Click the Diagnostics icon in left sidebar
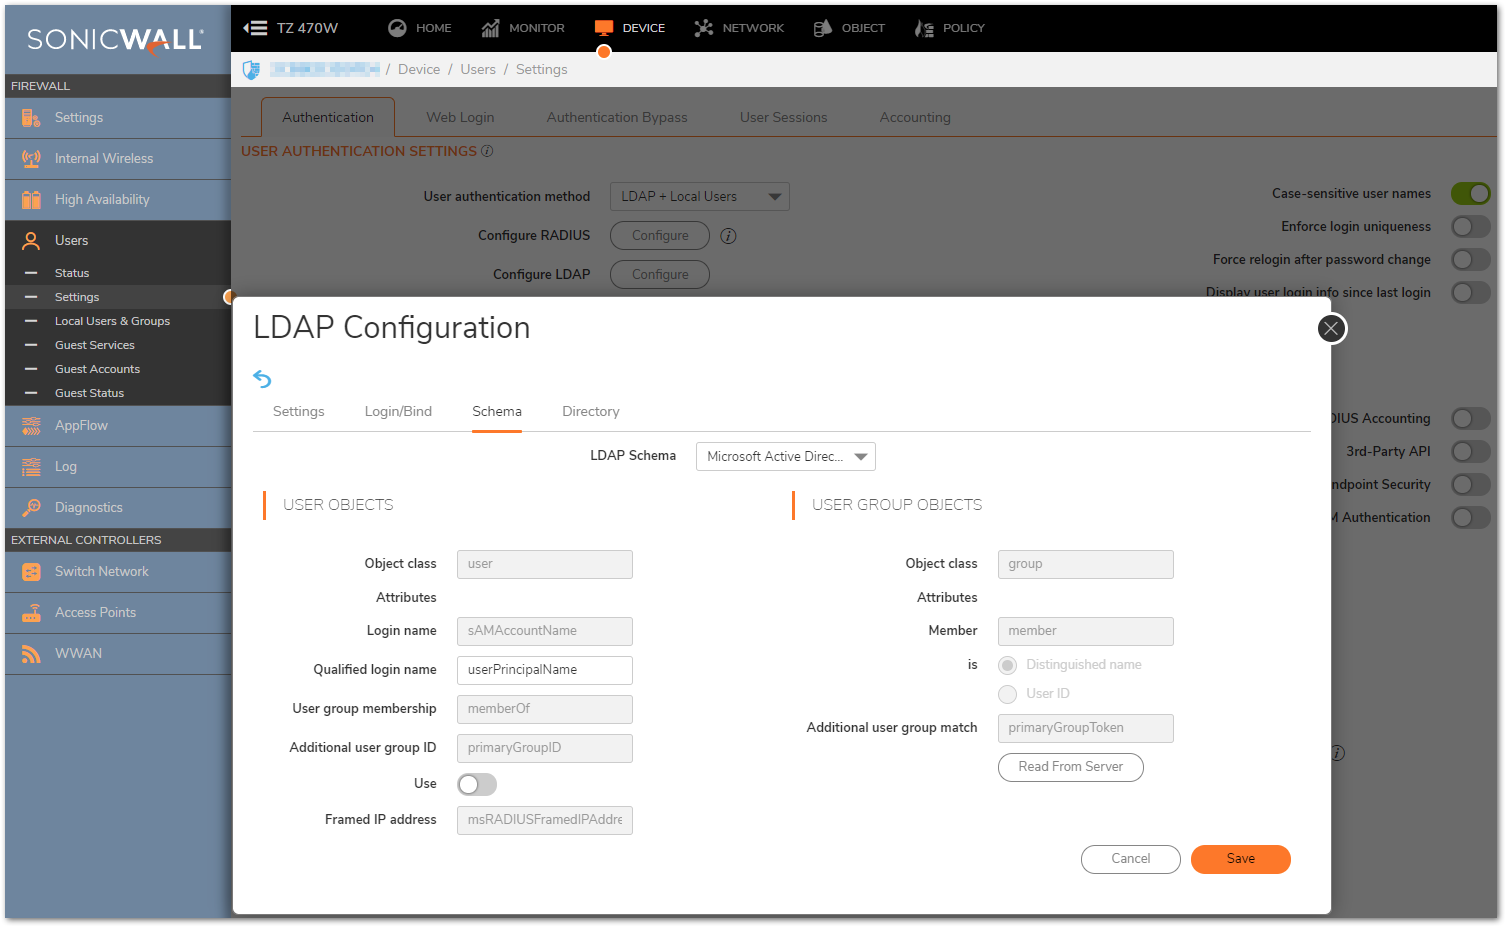The image size is (1506, 927). (x=31, y=507)
